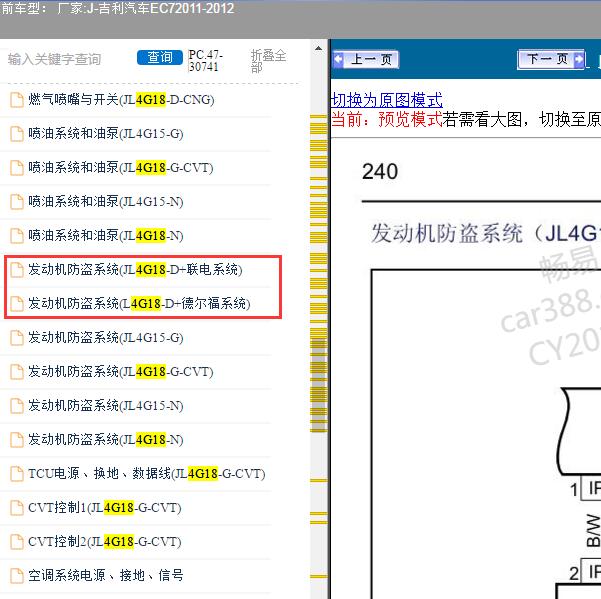The width and height of the screenshot is (601, 599).
Task: Open 发动机防盗系统(JL4G15-N) entry
Action: tap(106, 405)
